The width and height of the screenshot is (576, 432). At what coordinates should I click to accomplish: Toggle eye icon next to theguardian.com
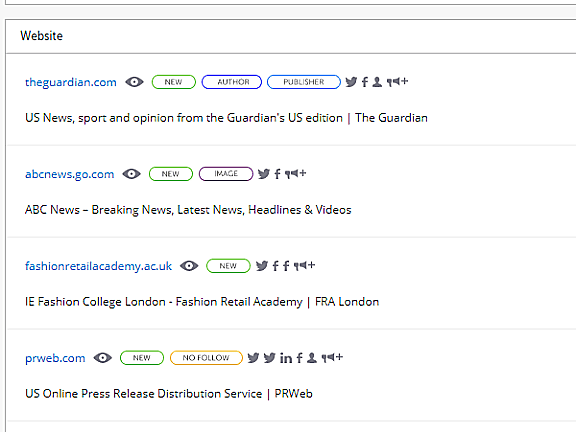coord(134,82)
